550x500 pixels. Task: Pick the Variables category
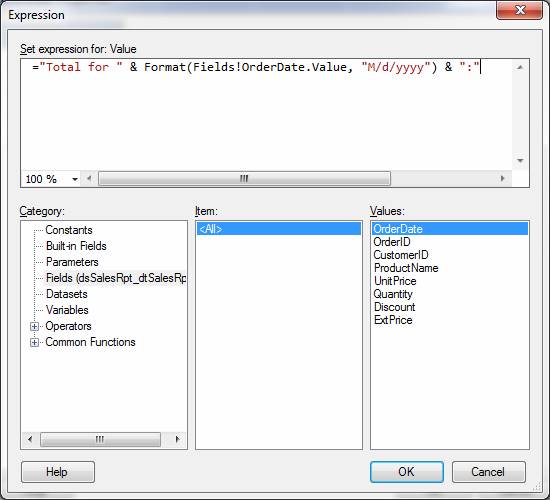tap(67, 310)
